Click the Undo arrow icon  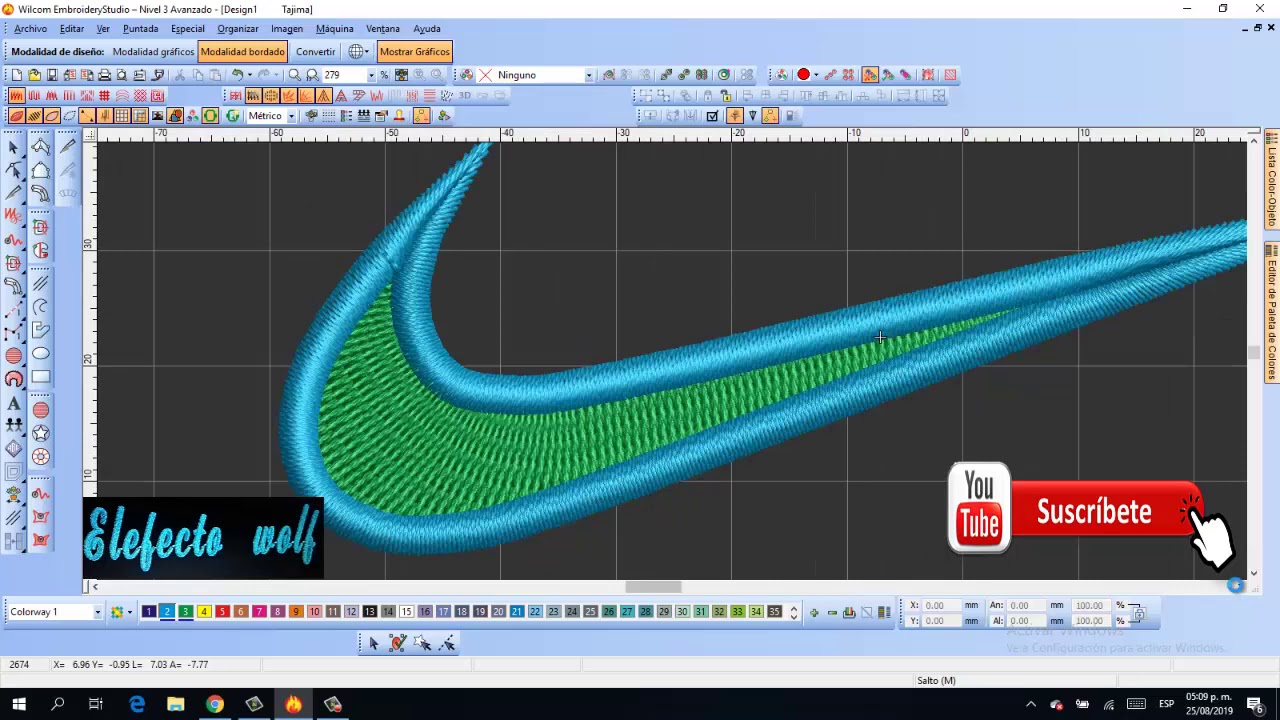[238, 75]
